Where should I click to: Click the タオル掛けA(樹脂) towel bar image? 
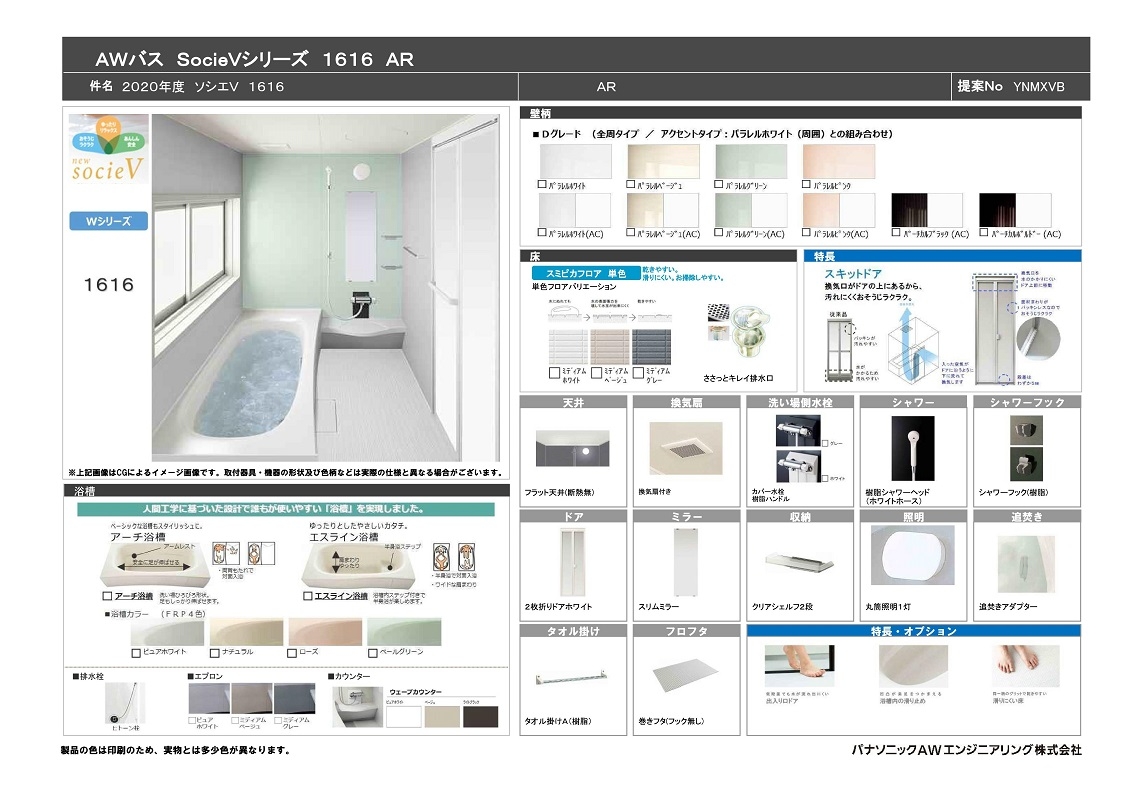coord(572,678)
